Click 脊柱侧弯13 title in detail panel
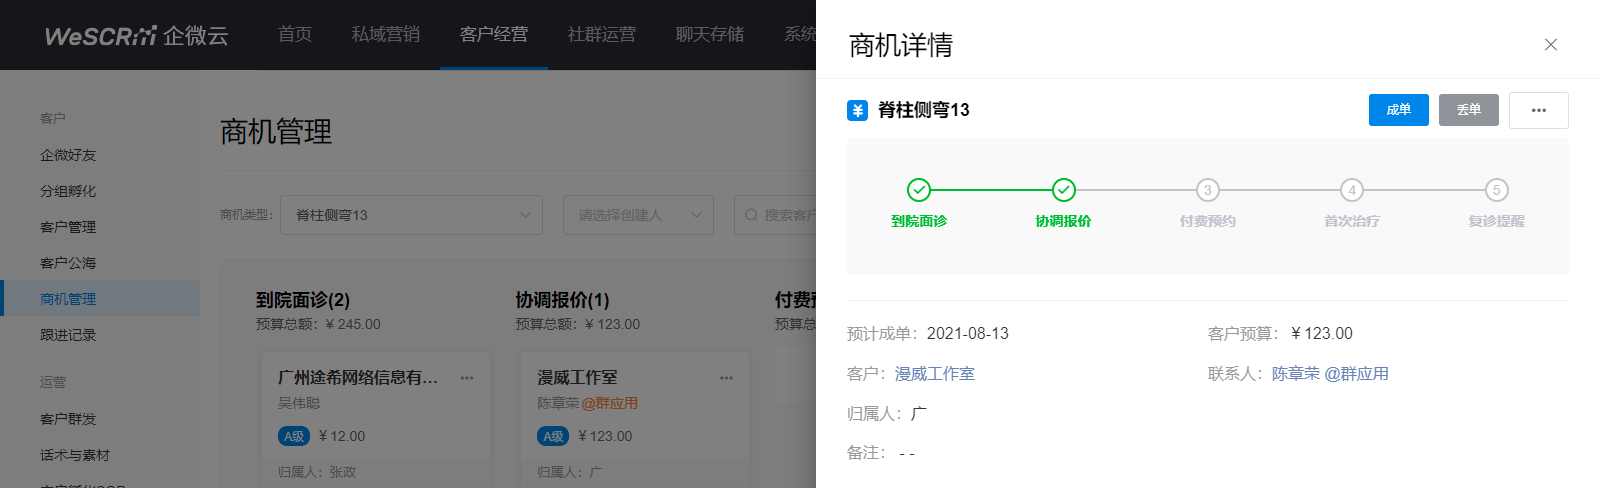1600x488 pixels. tap(923, 110)
